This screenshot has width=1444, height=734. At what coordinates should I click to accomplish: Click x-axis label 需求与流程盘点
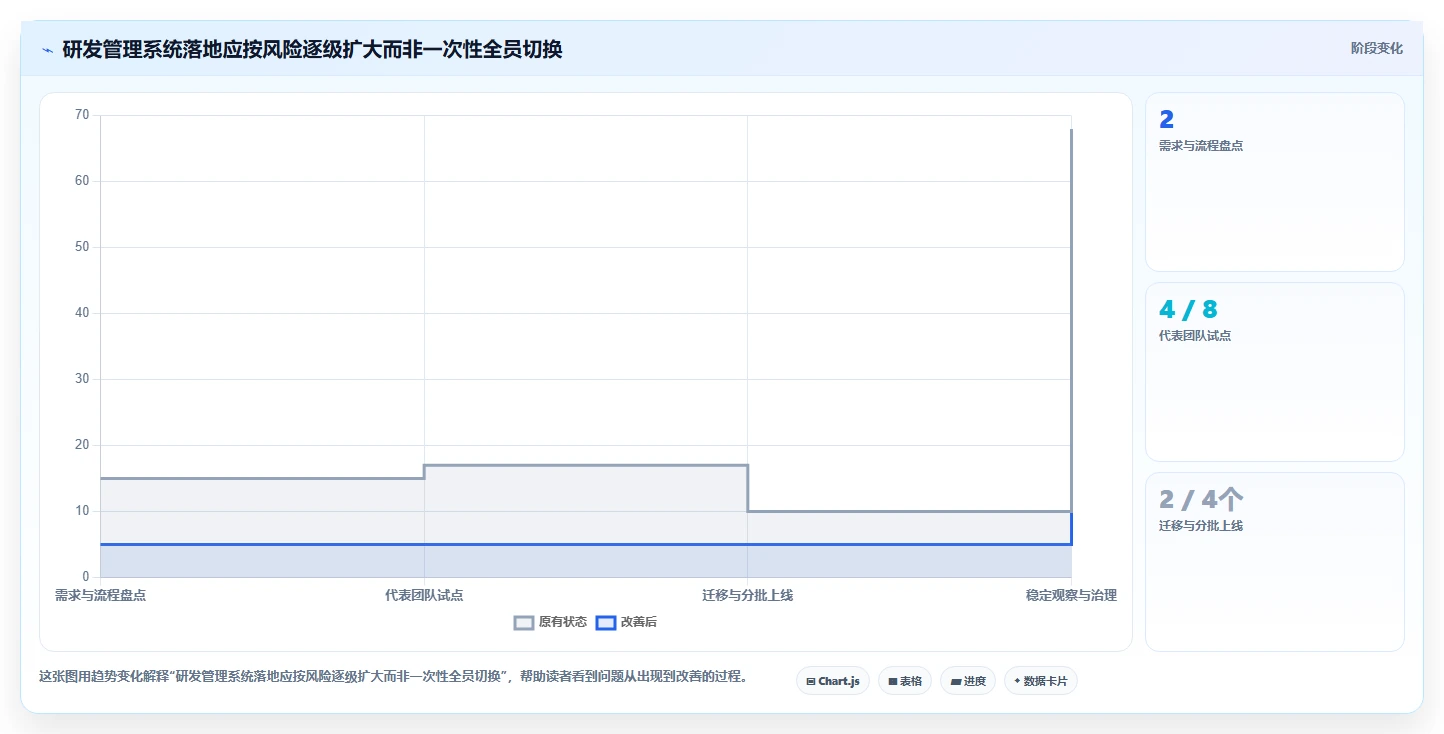(100, 595)
